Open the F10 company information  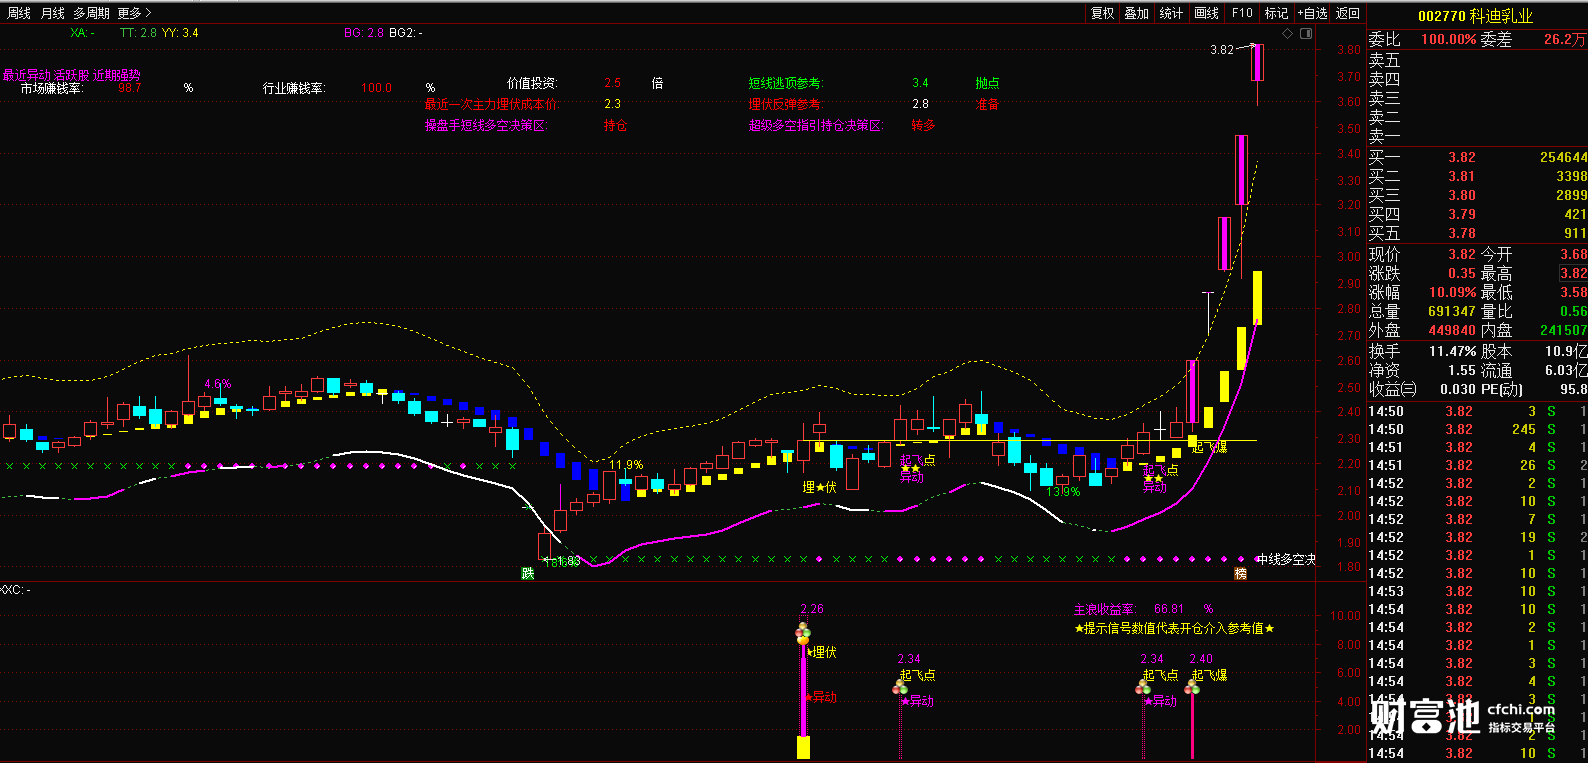click(1242, 13)
